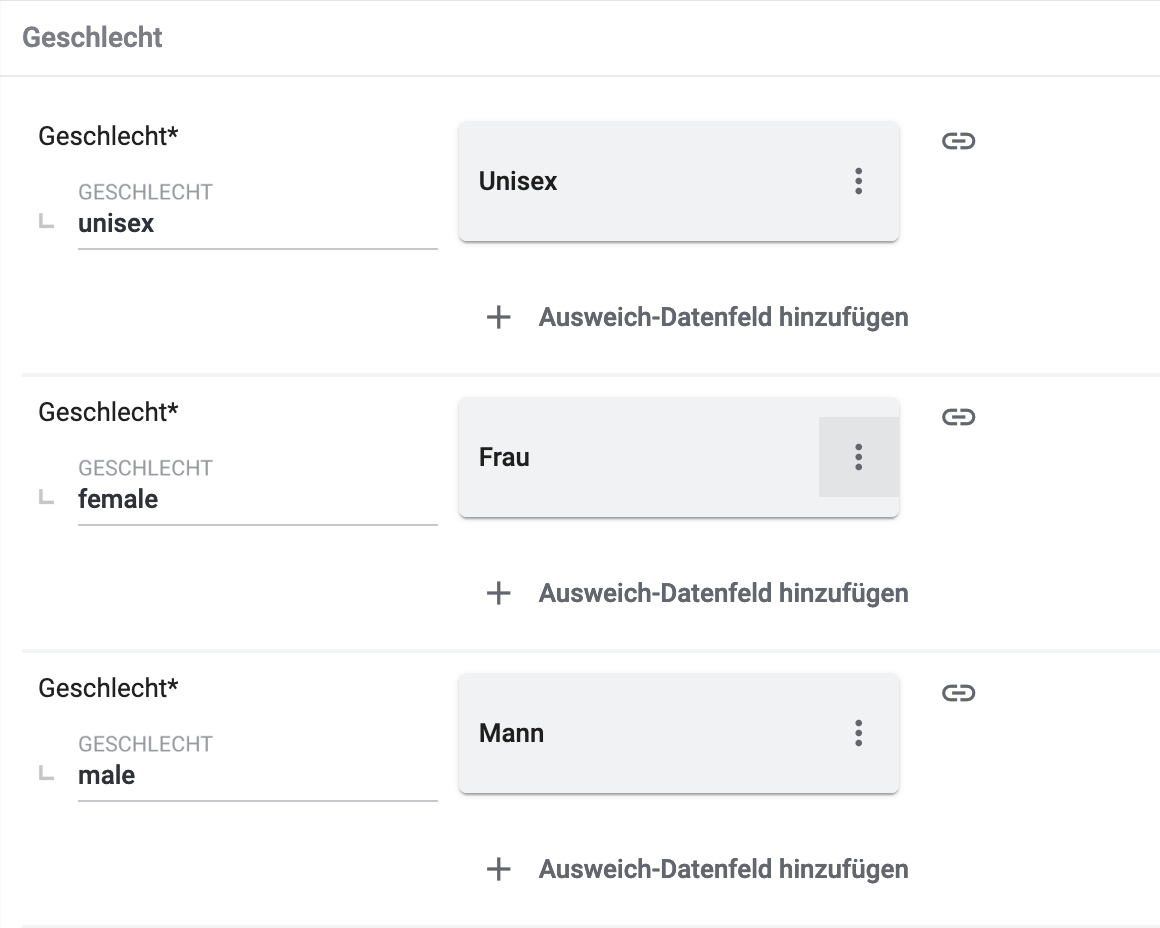Select the Mann data field card
1160x928 pixels.
point(640,733)
